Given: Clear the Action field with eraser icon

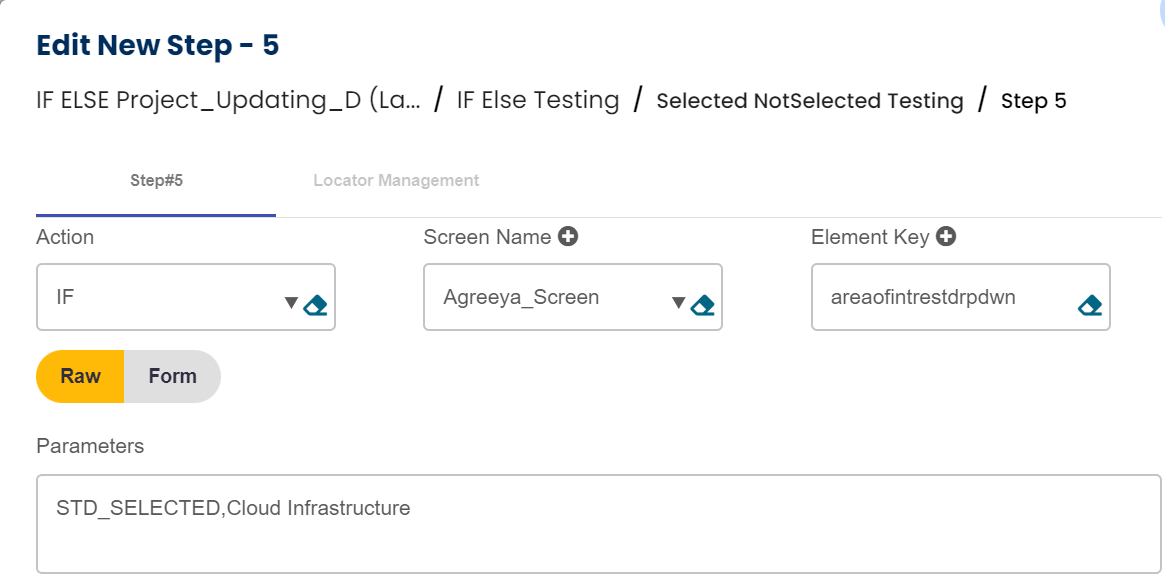Looking at the screenshot, I should coord(316,304).
